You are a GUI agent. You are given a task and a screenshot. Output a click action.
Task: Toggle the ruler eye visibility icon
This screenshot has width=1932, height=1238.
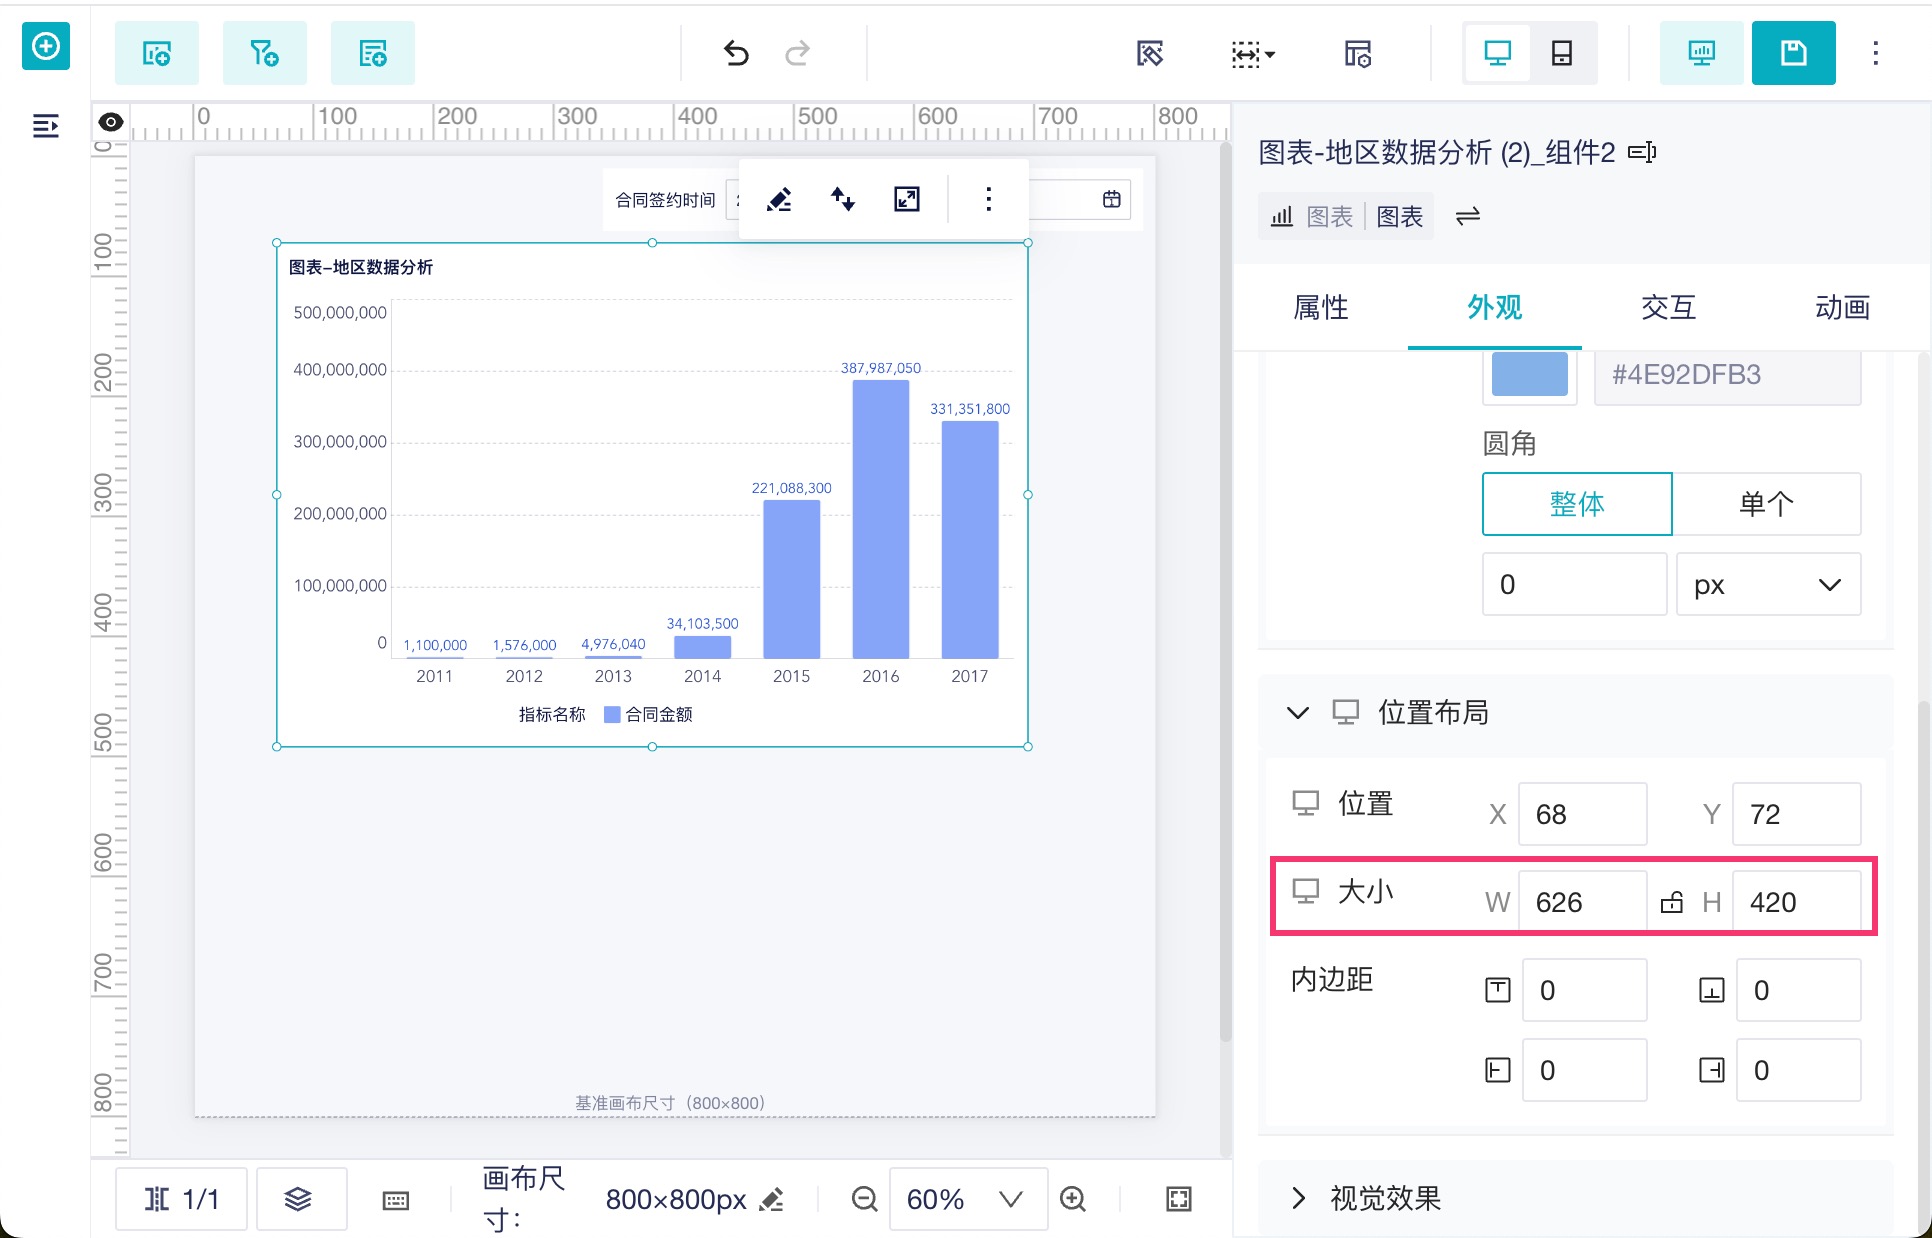[111, 122]
